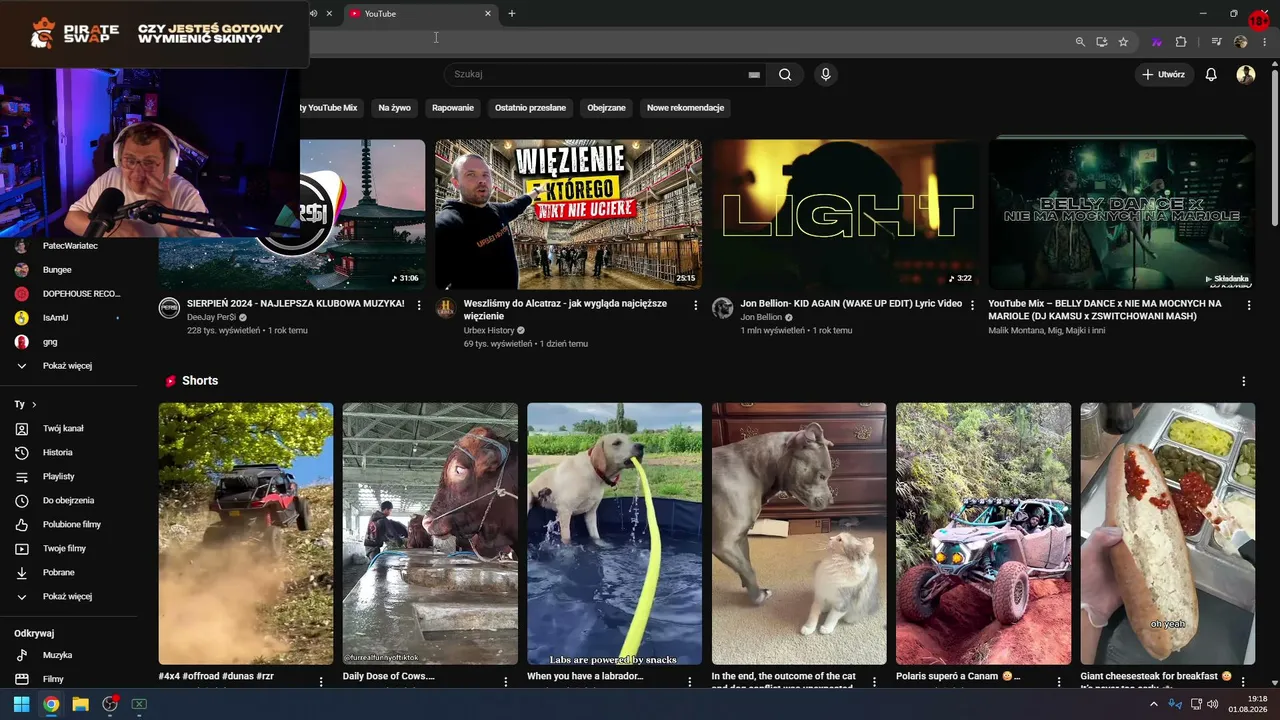
Task: Open the Xbox Game Bar taskbar icon
Action: [139, 704]
